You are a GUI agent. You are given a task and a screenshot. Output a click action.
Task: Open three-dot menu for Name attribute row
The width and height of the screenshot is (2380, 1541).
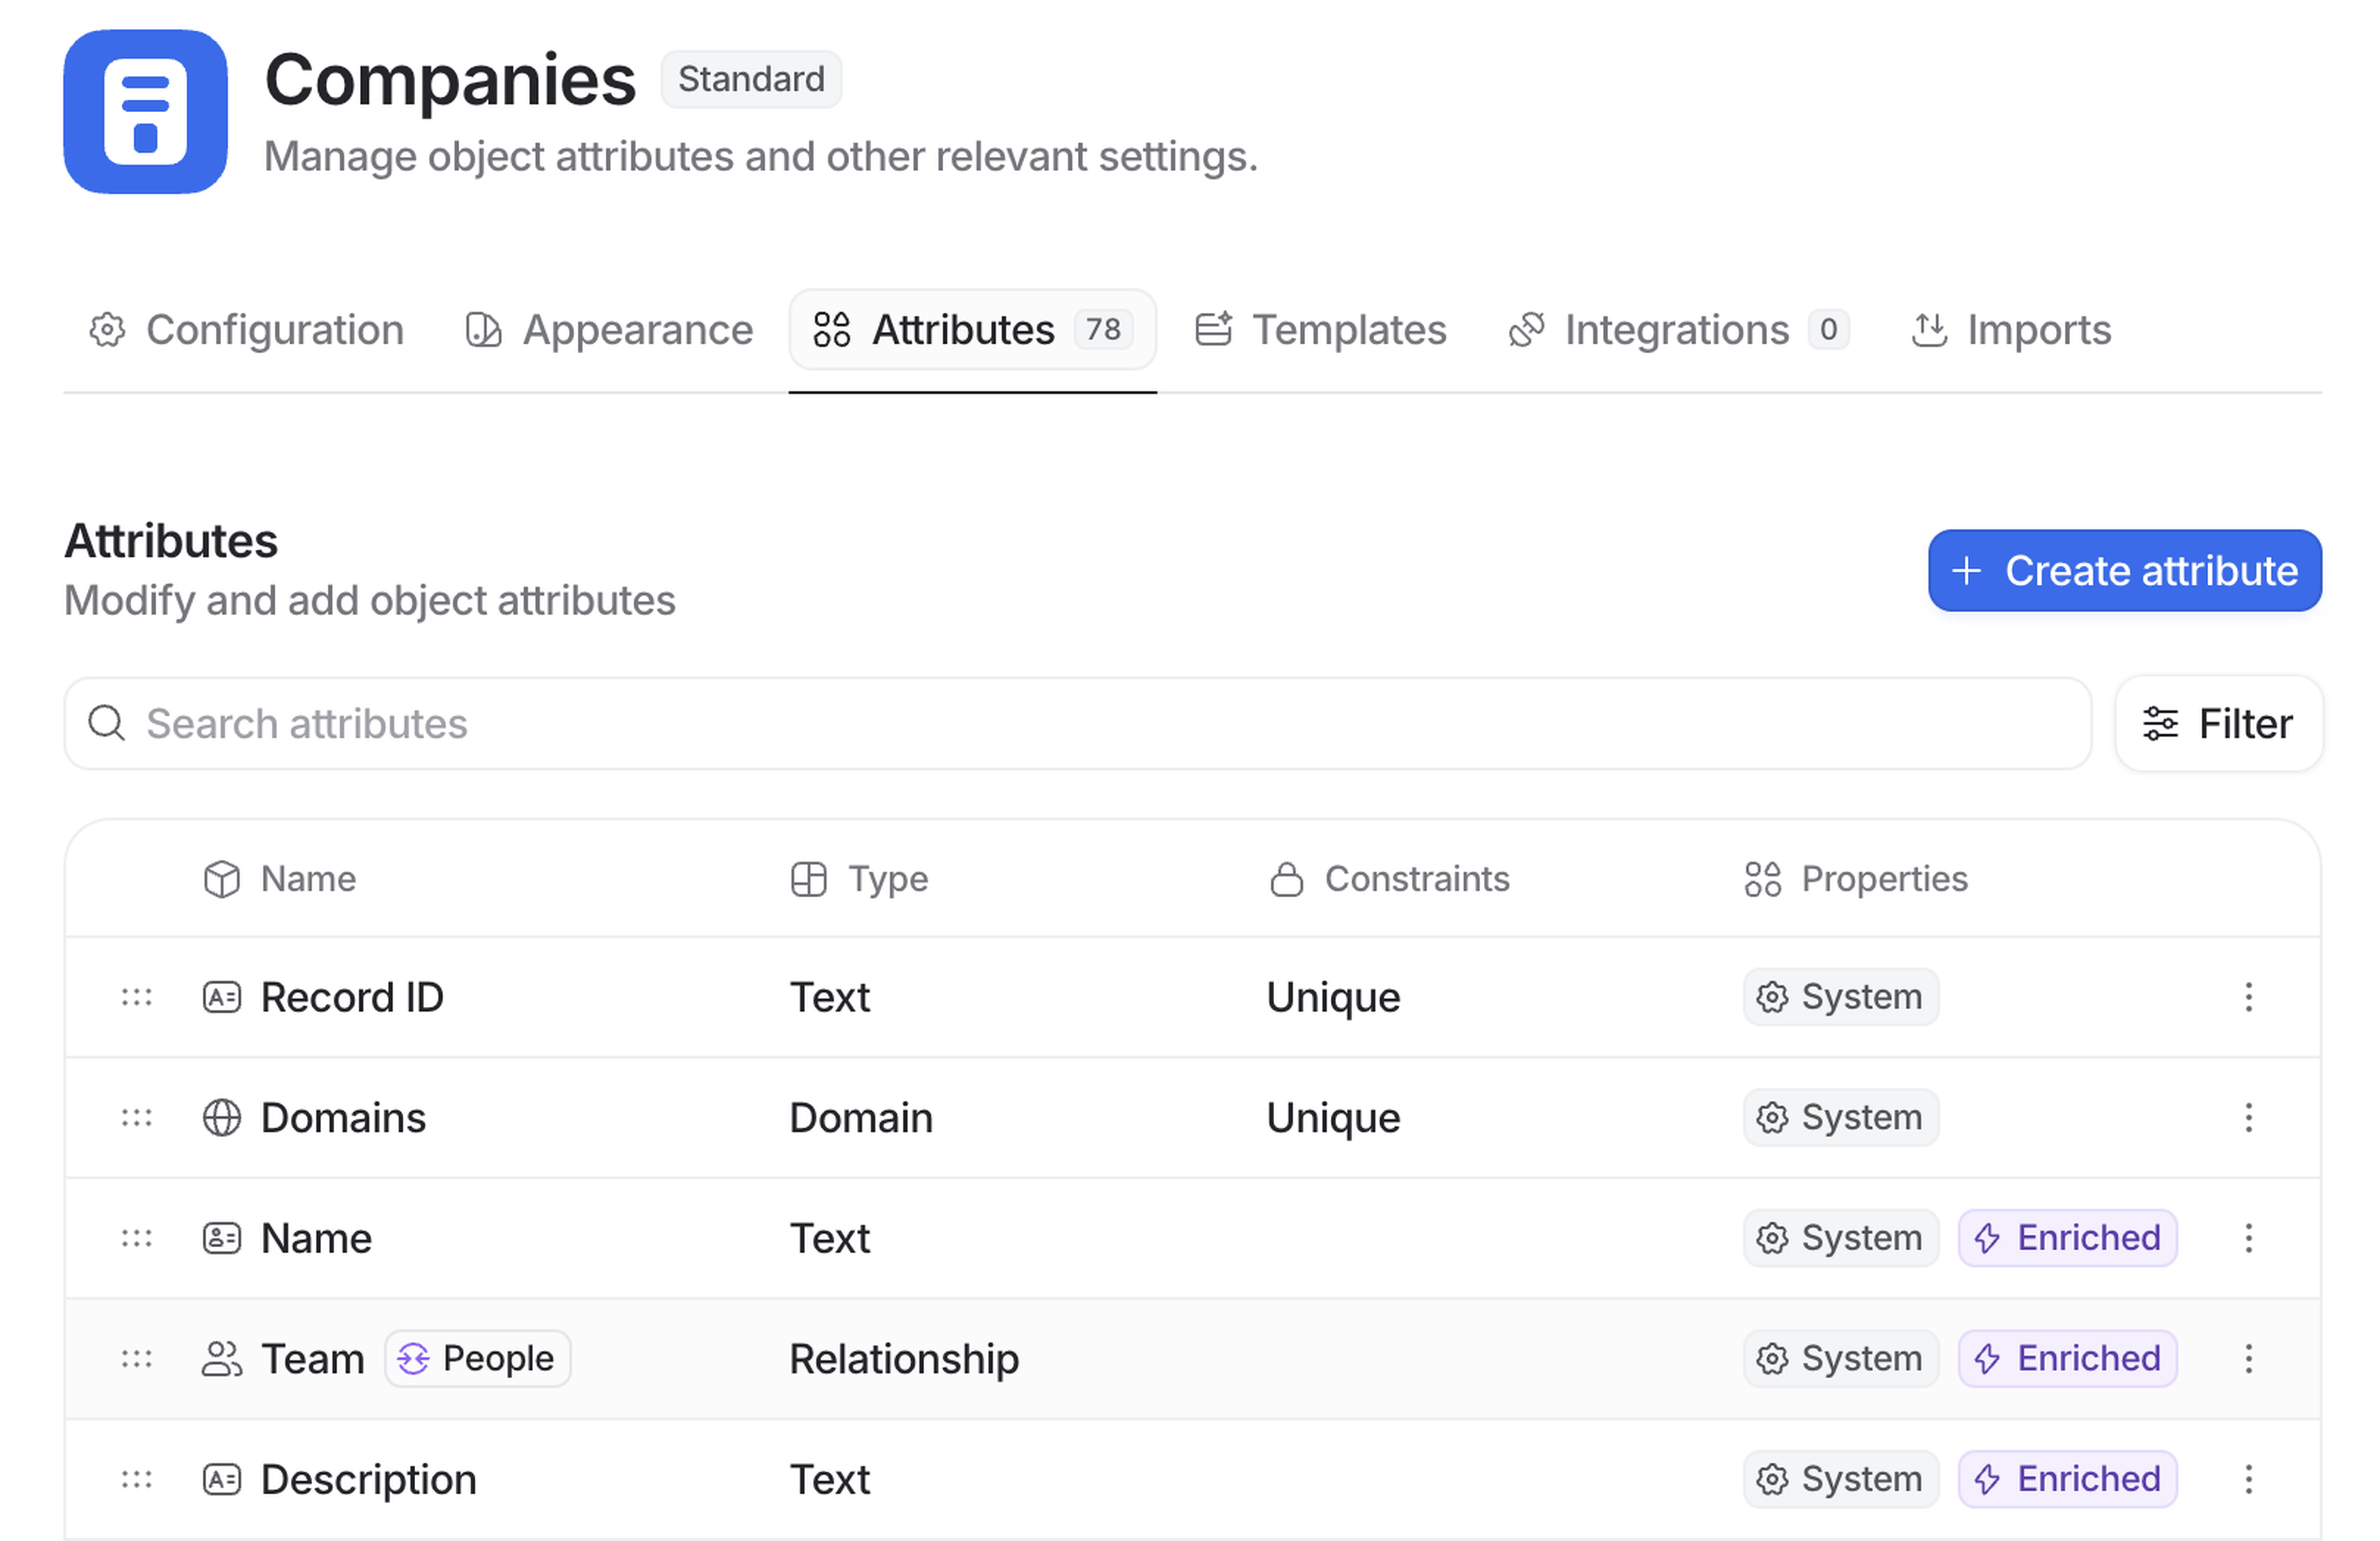(2248, 1238)
